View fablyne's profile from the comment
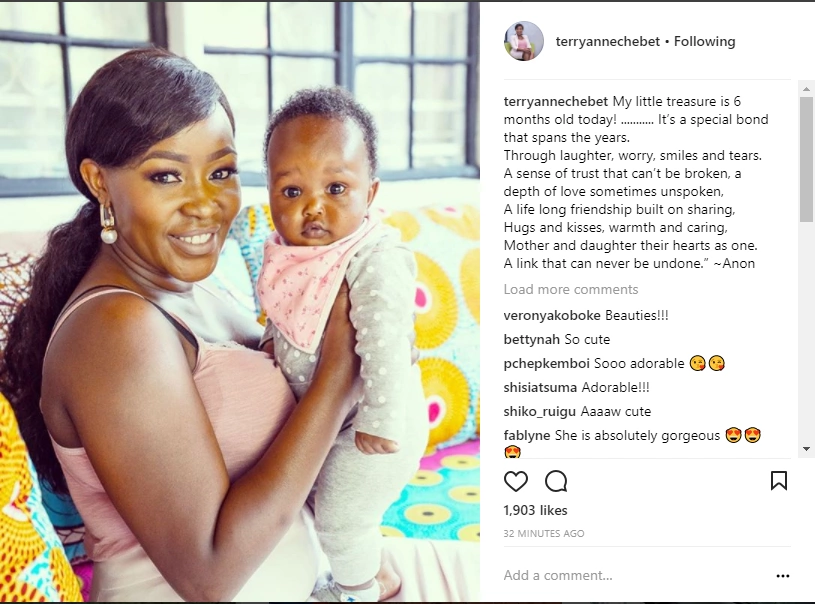 pyautogui.click(x=527, y=436)
